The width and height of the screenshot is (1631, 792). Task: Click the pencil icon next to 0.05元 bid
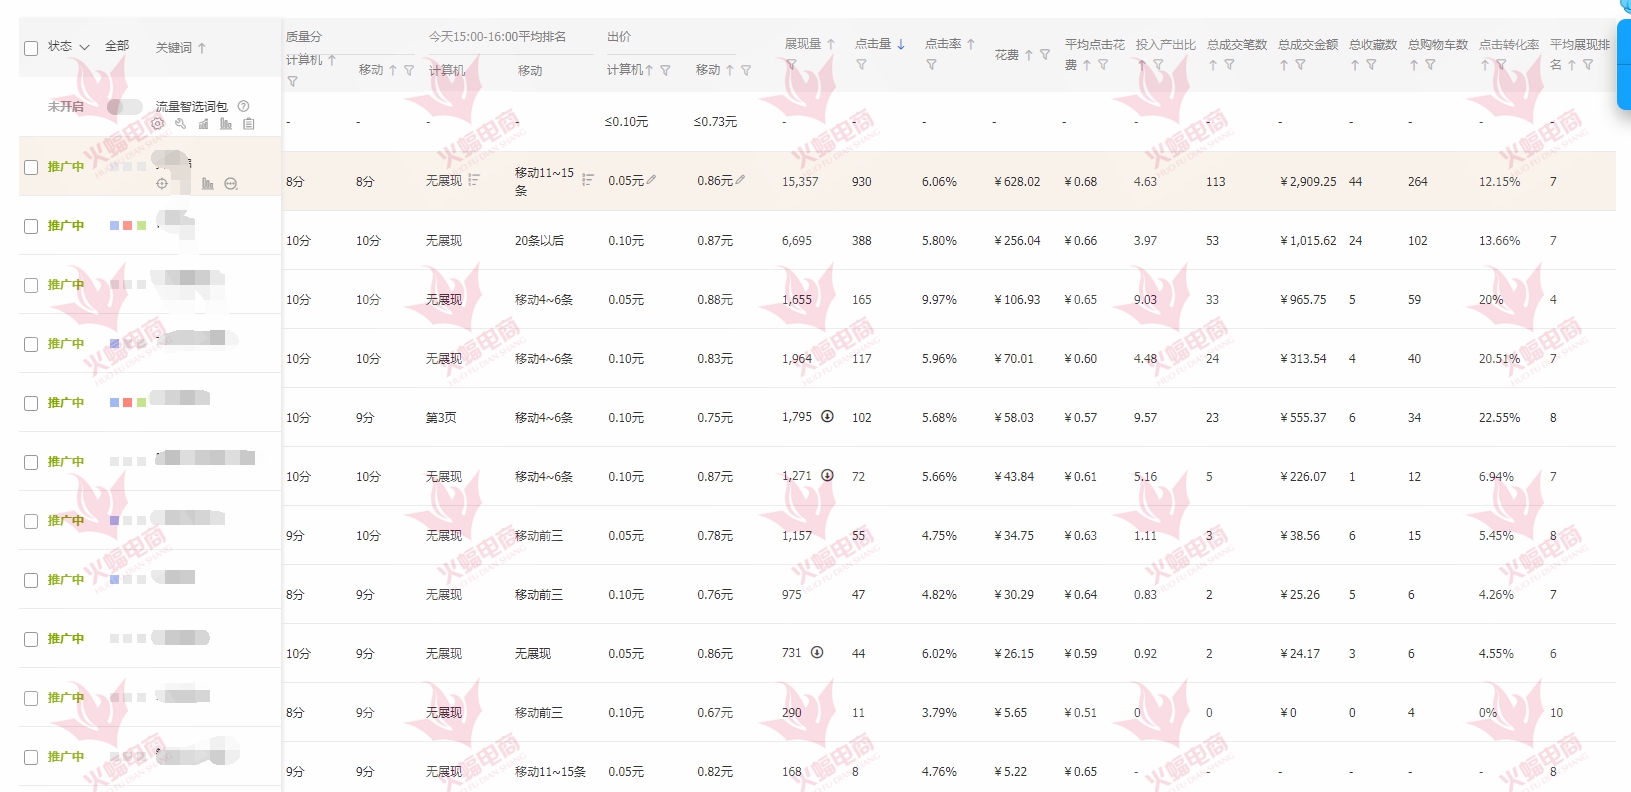pos(651,180)
